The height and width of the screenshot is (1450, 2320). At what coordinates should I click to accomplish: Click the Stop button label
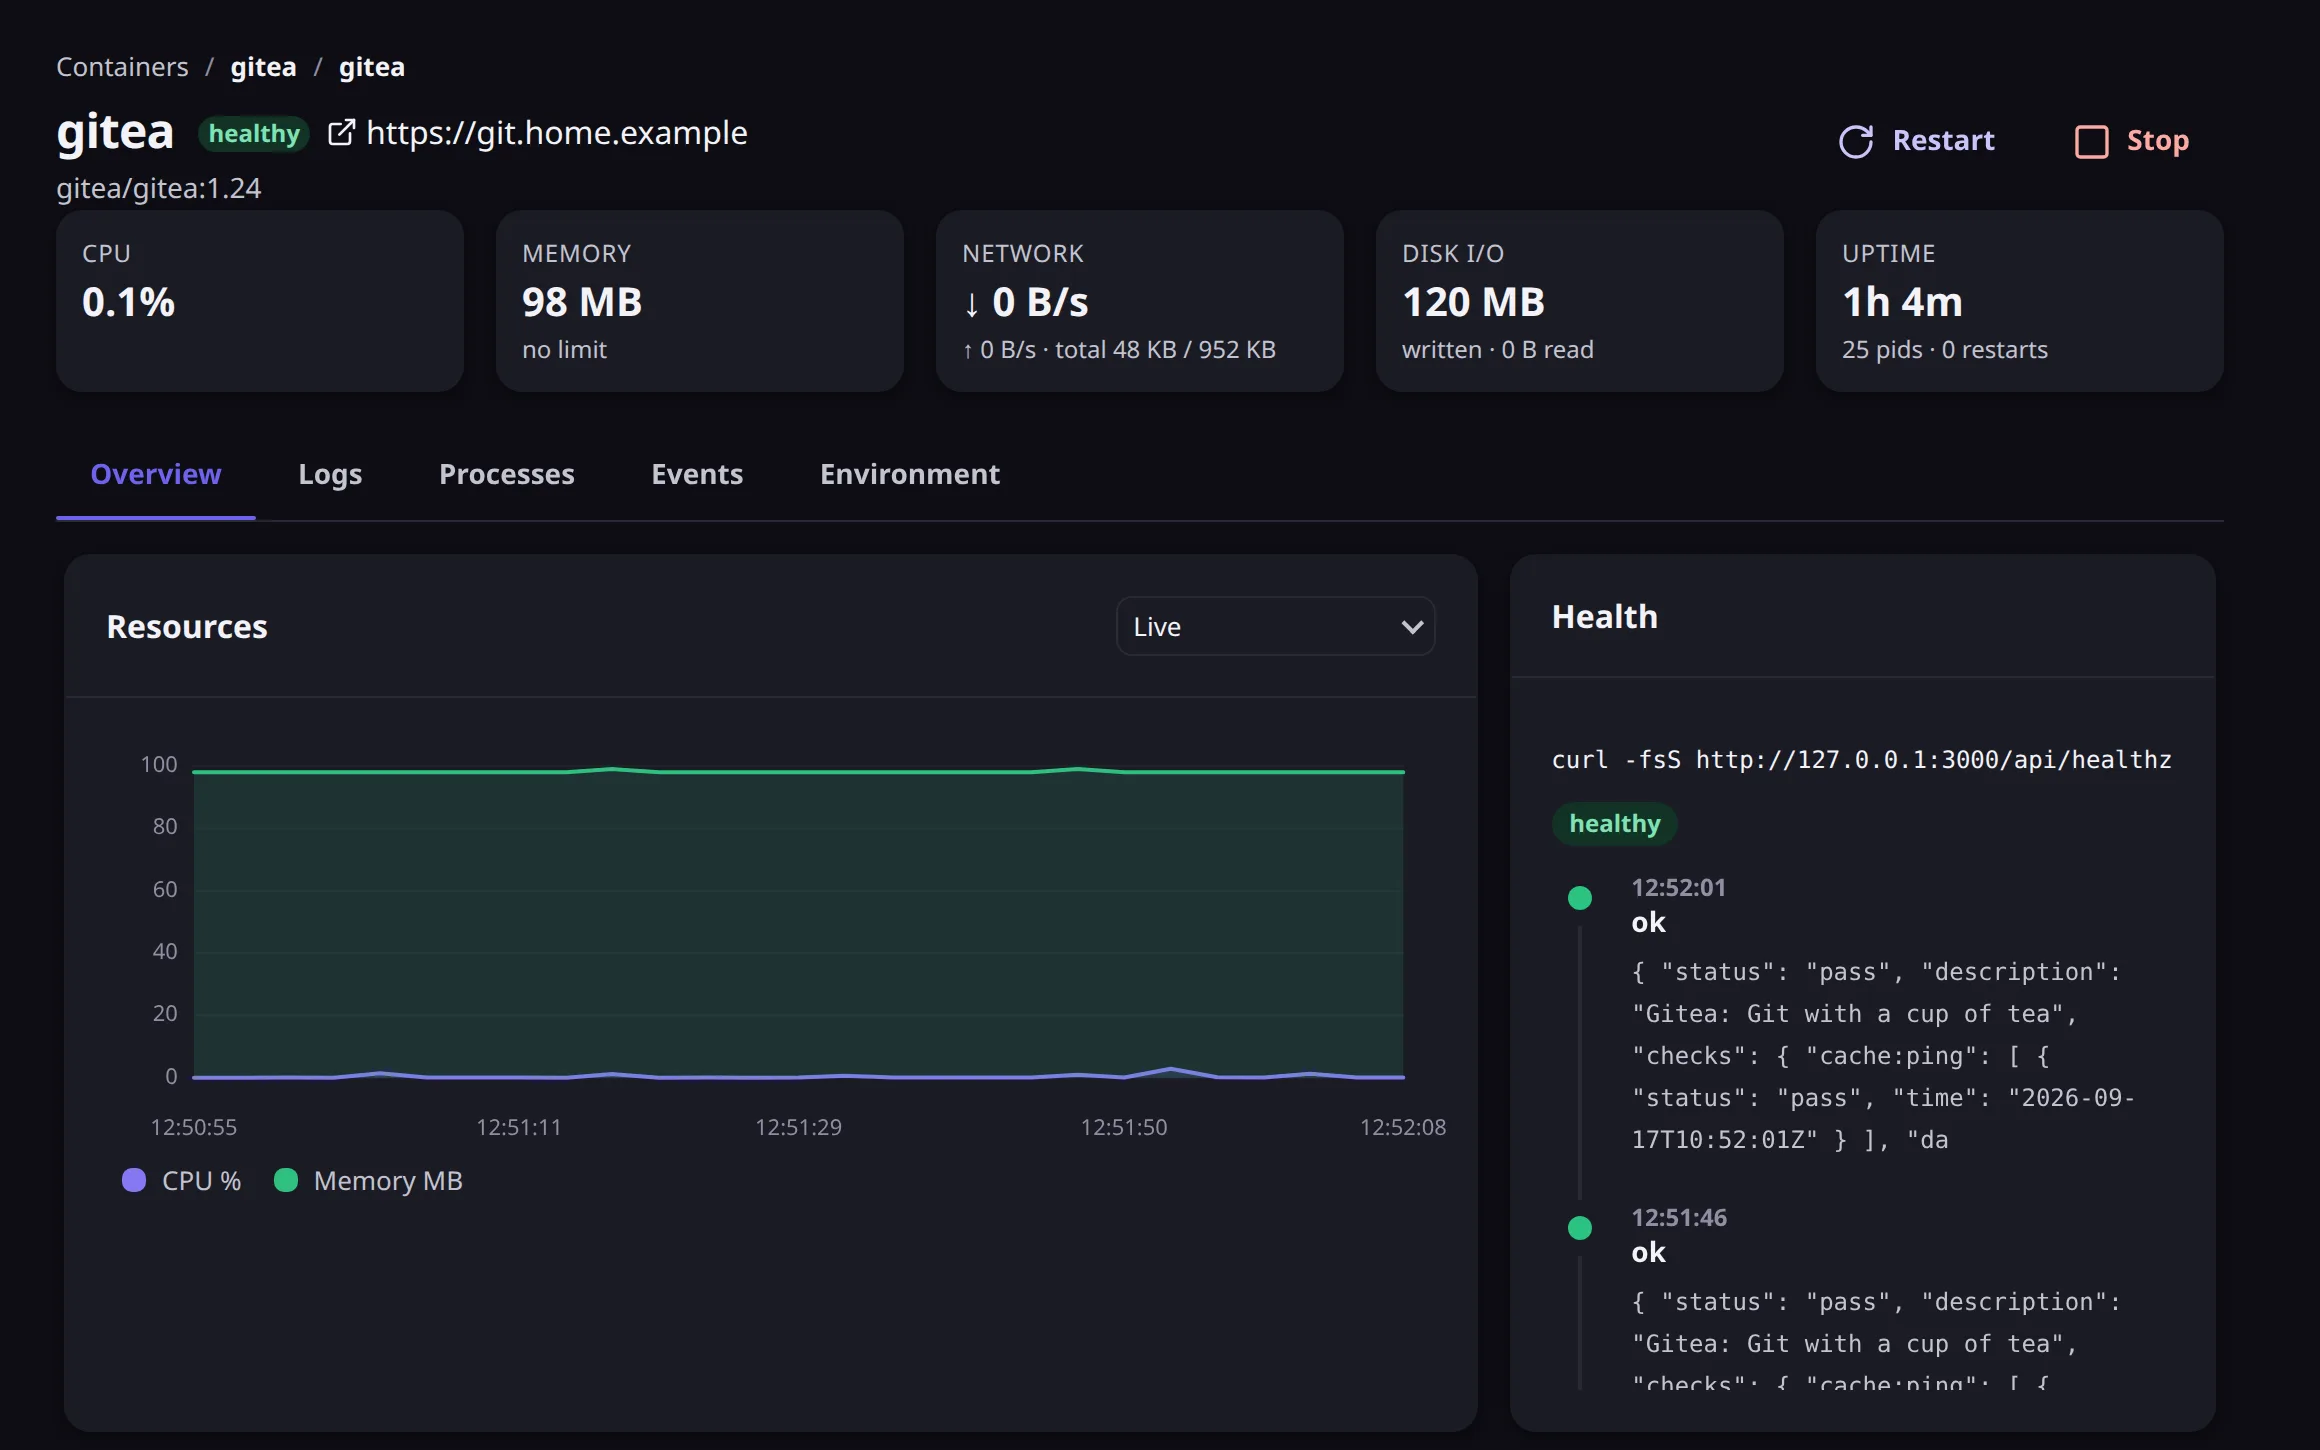[2158, 140]
